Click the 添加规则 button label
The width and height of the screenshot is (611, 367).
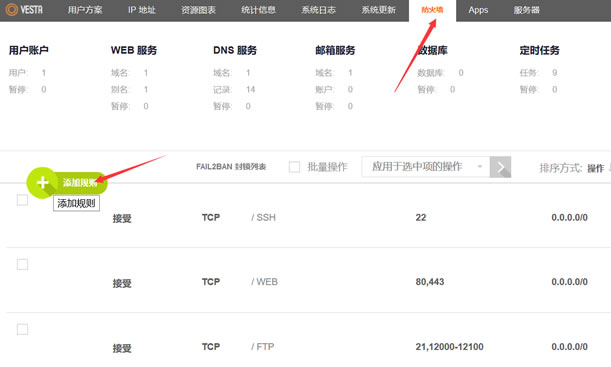pyautogui.click(x=80, y=183)
